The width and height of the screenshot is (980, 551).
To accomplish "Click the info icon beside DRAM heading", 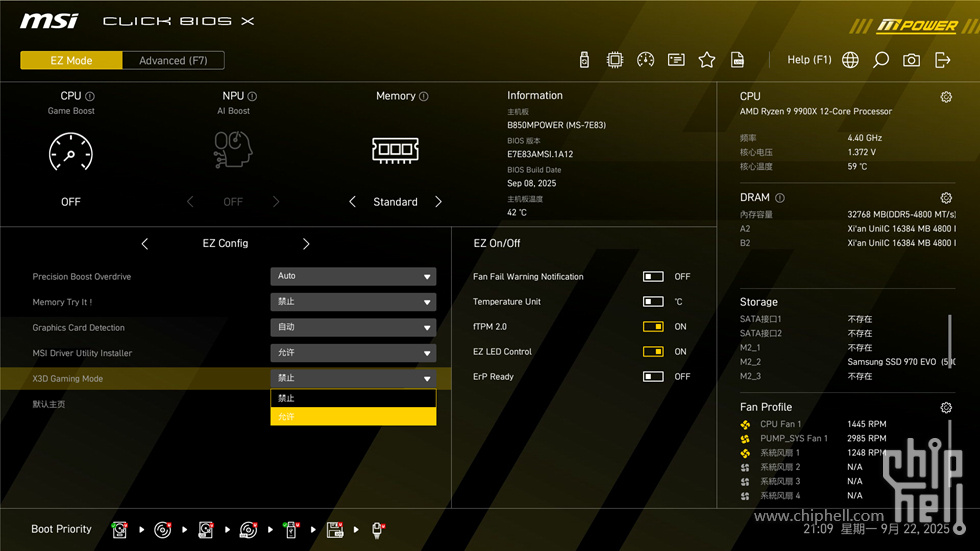I will (x=780, y=198).
